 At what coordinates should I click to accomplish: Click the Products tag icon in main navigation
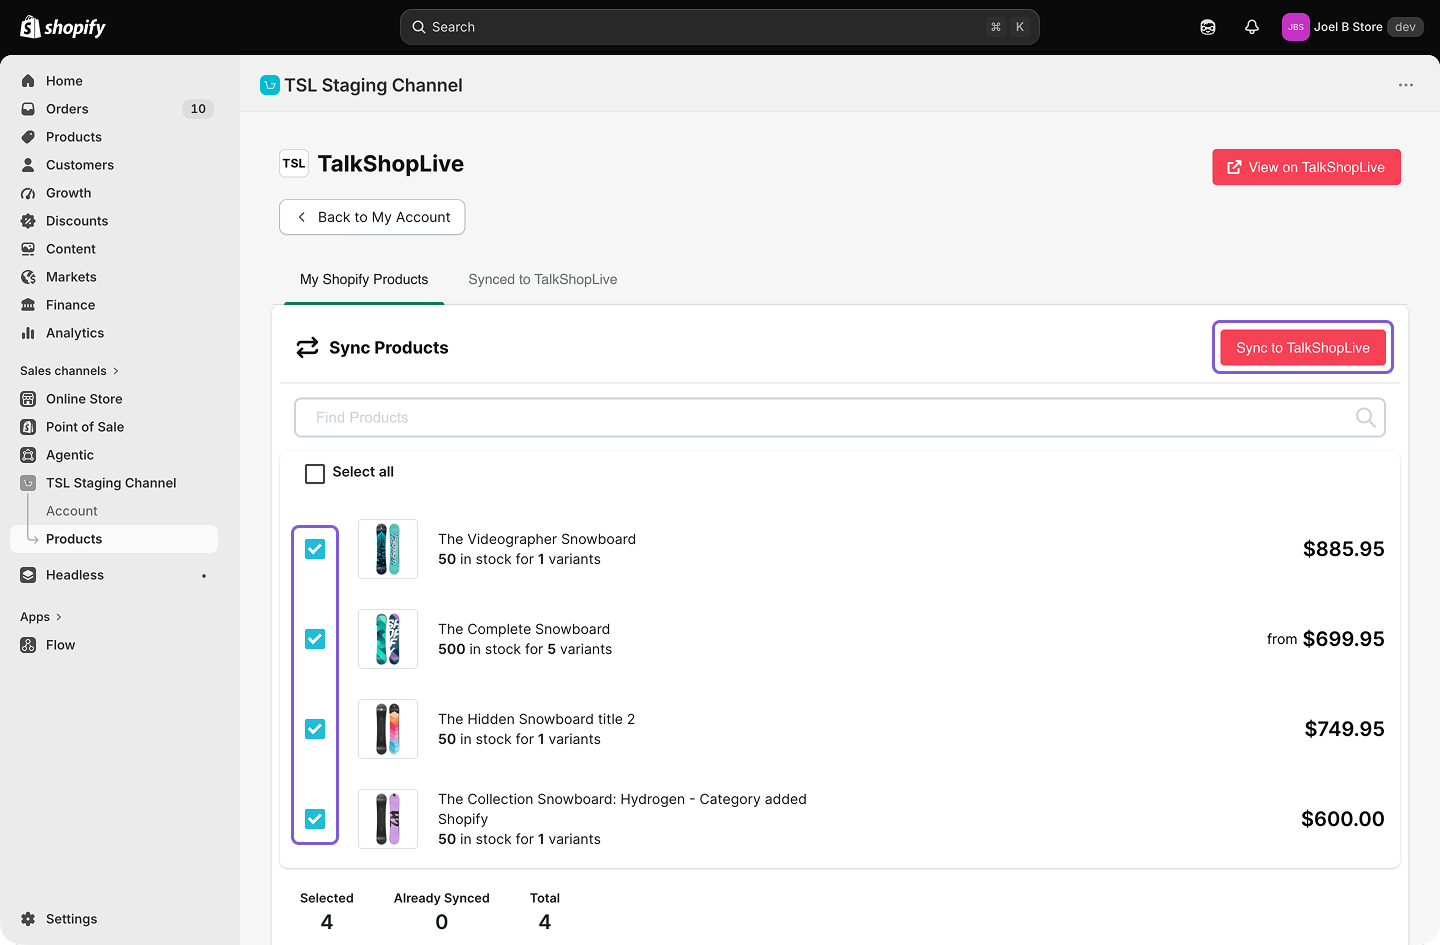click(28, 137)
